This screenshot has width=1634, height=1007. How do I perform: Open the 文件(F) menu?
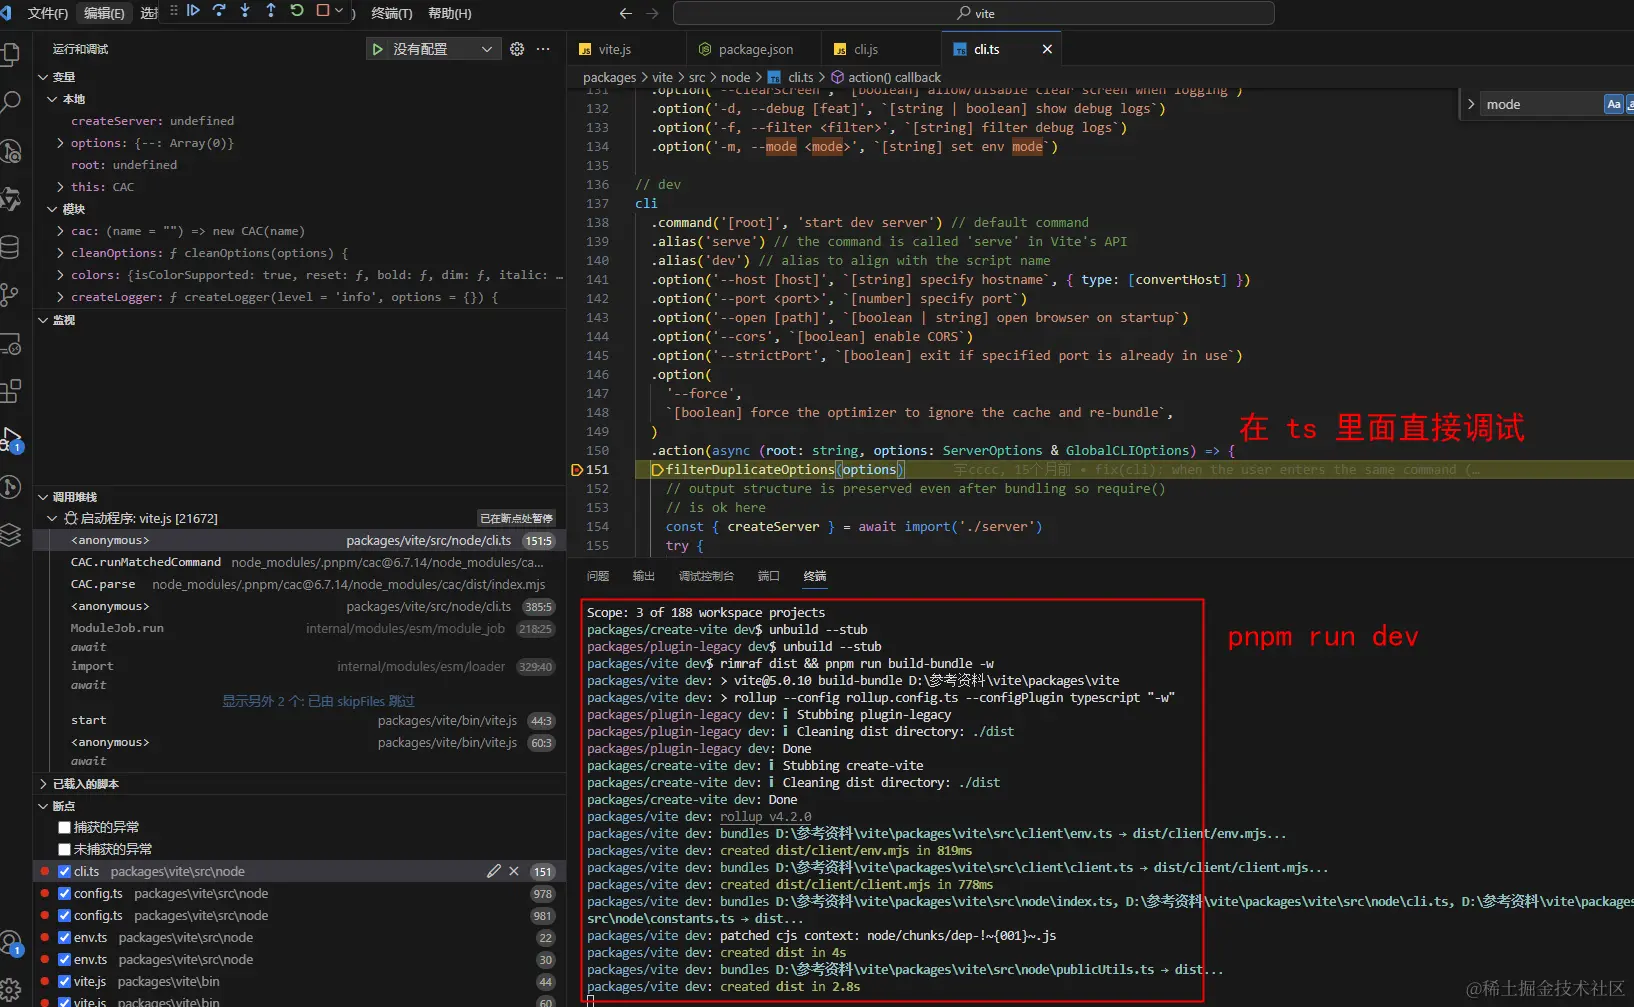[48, 13]
